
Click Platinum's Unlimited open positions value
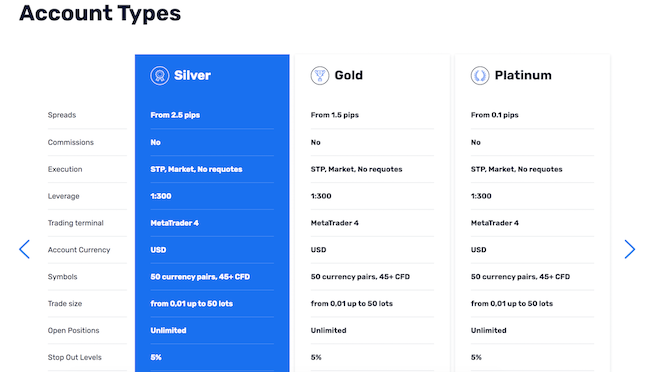pos(488,331)
